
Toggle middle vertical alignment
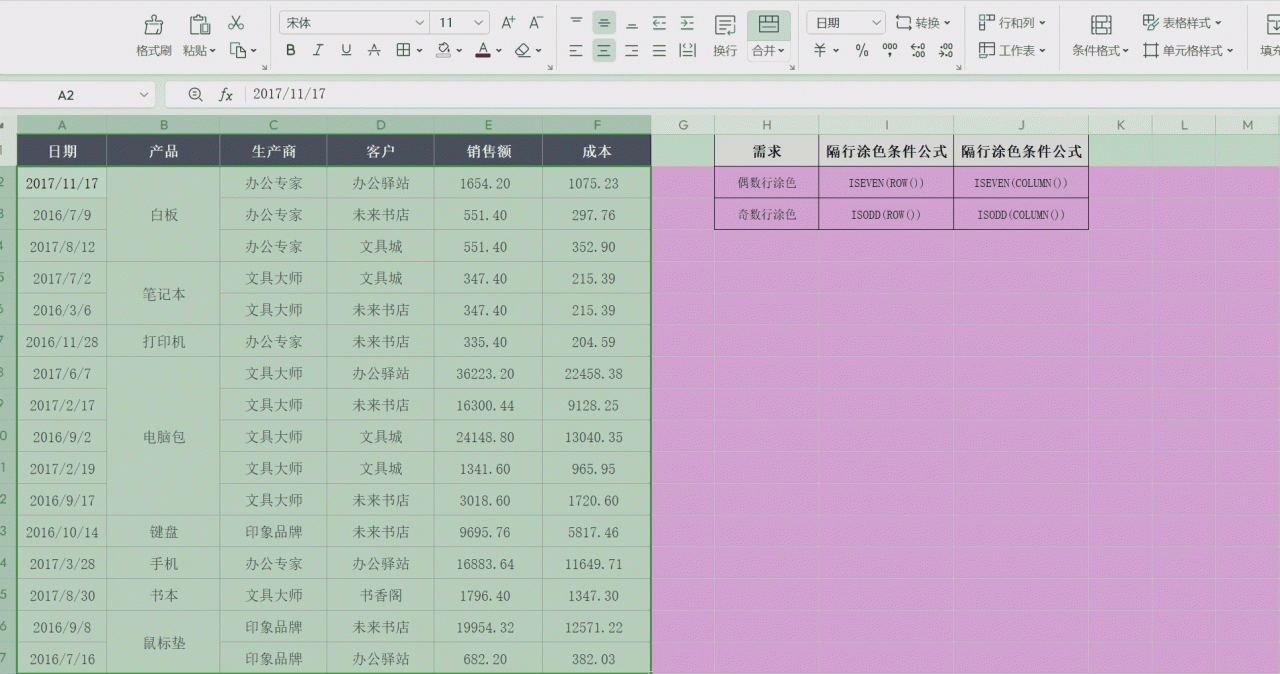pyautogui.click(x=604, y=22)
